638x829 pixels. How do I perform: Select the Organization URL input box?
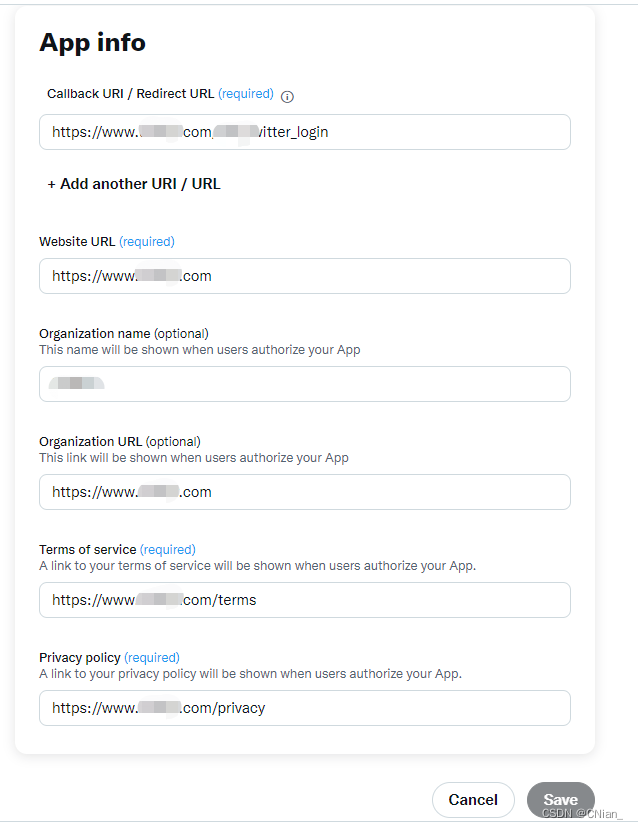click(304, 491)
